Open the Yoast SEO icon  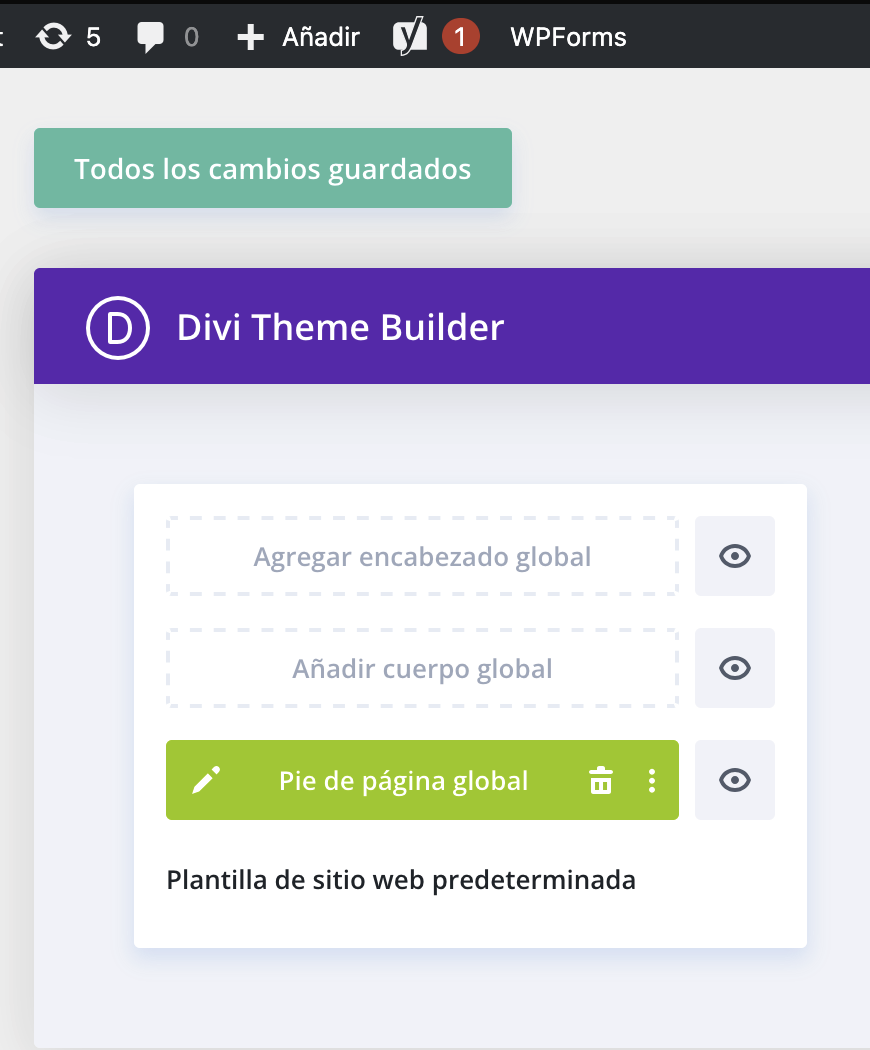[410, 36]
